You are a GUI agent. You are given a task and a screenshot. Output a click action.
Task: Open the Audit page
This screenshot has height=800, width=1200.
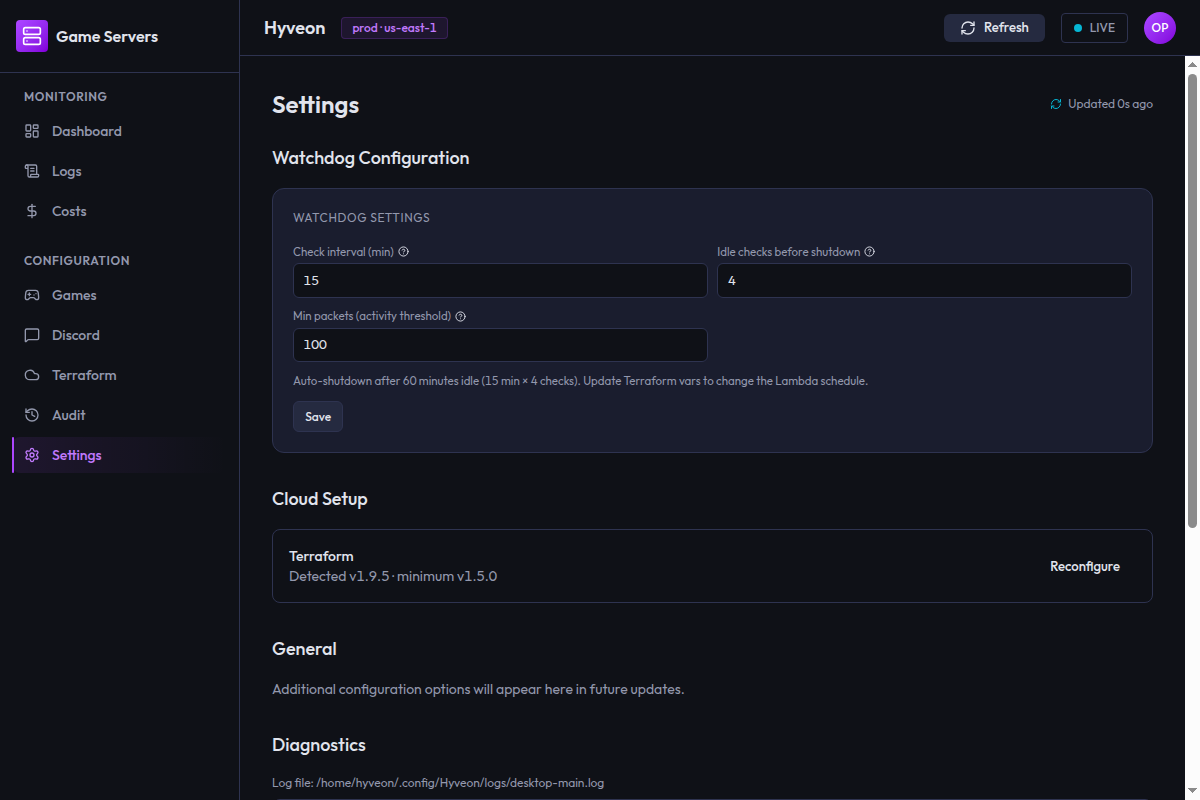pos(120,415)
